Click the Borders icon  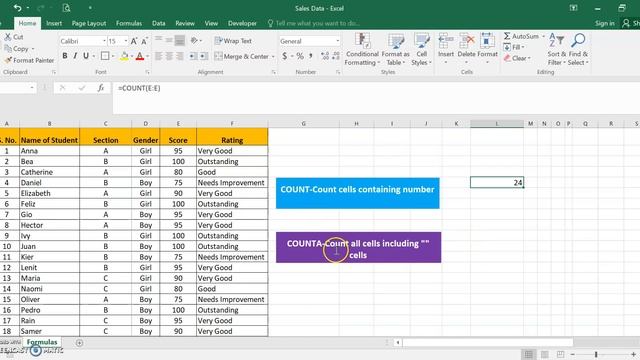(105, 56)
